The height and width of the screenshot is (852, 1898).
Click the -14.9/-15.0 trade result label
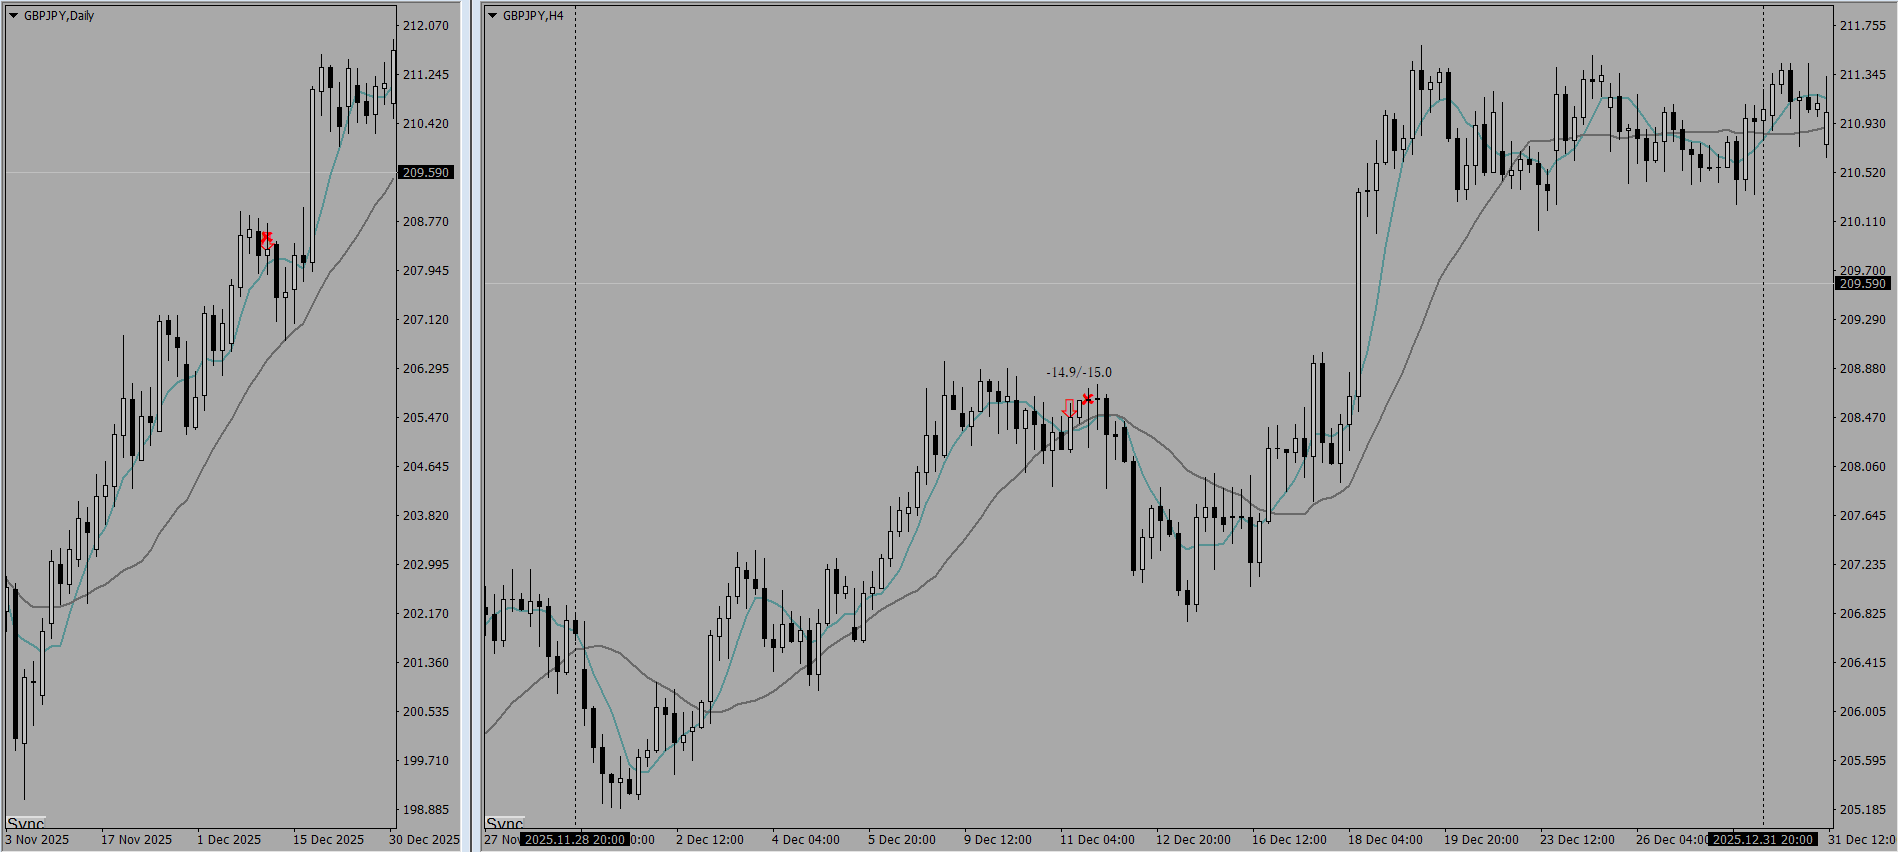1078,372
